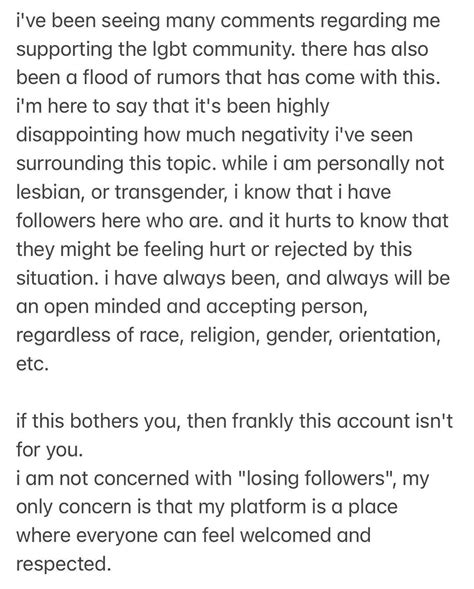Click the word "frankly"
The width and height of the screenshot is (474, 589).
pos(262,421)
